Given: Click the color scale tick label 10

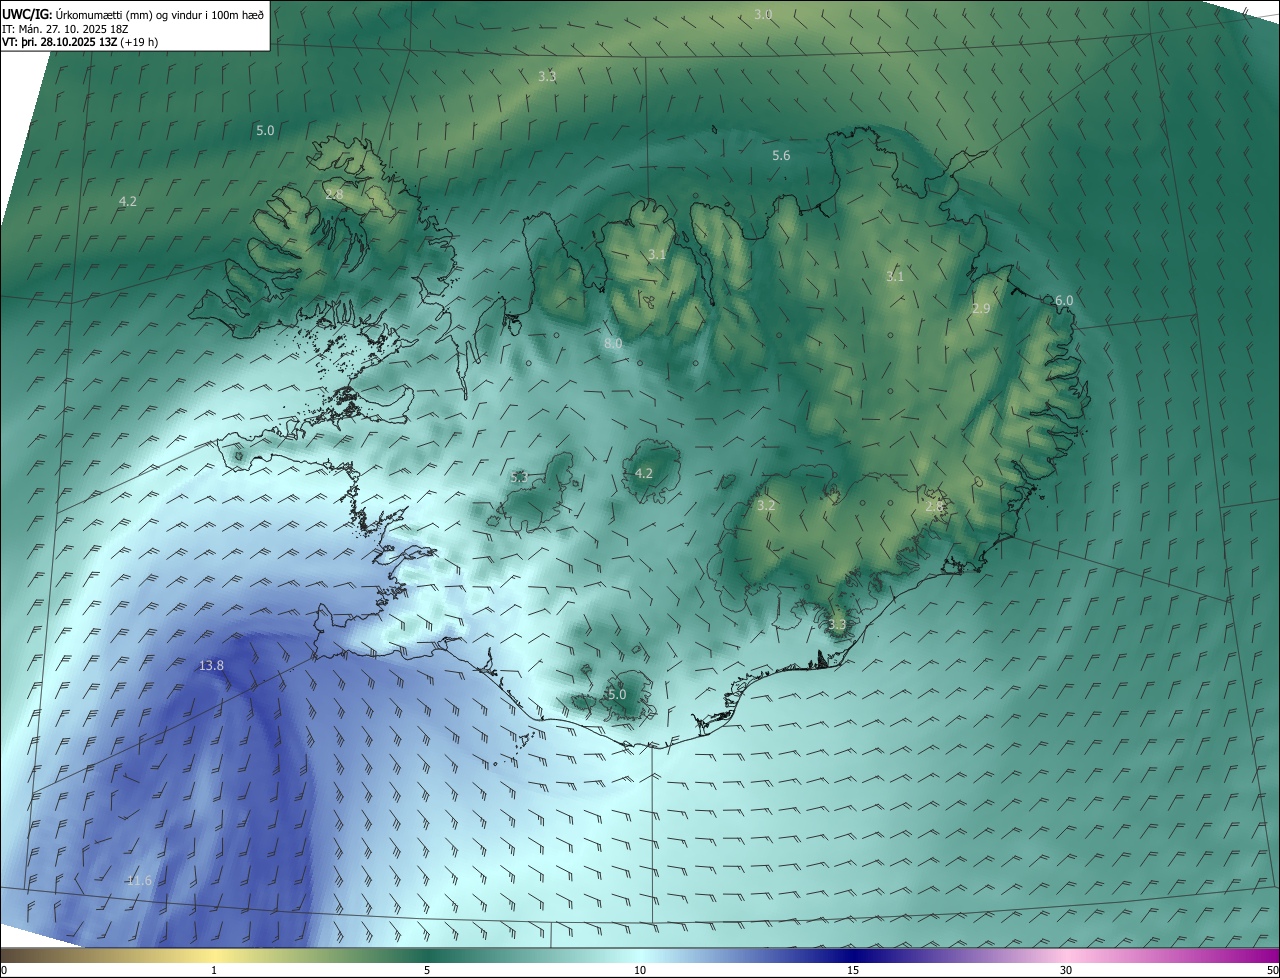Looking at the screenshot, I should coord(640,970).
